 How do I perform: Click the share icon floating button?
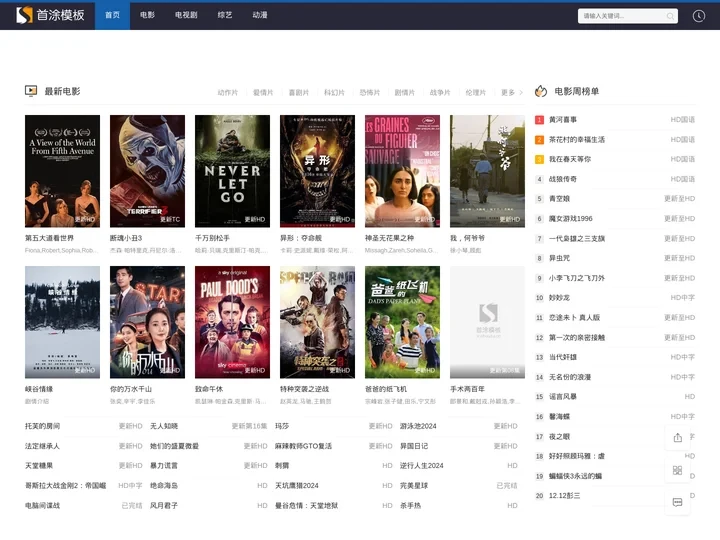(677, 438)
